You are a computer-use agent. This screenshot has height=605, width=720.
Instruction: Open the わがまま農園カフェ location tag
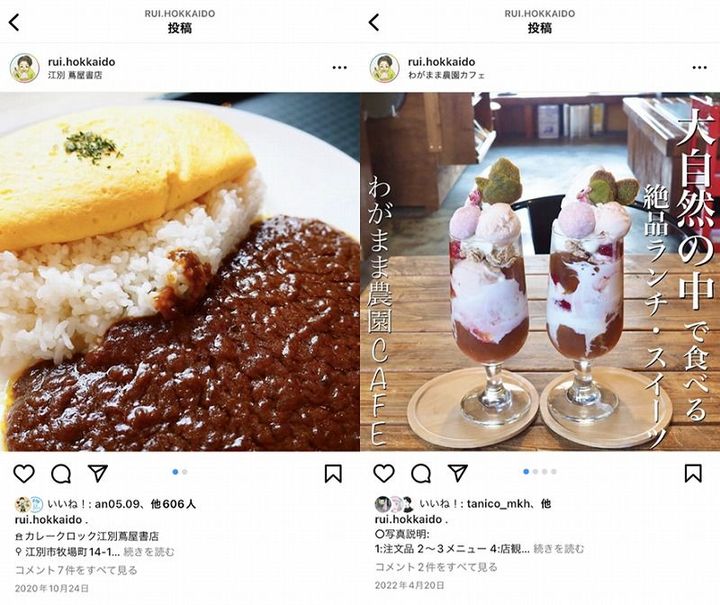[446, 75]
